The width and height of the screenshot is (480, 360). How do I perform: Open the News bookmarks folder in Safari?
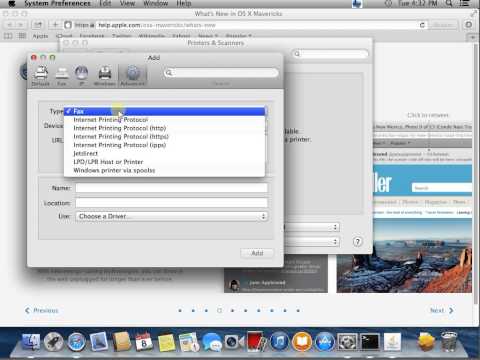[x=208, y=36]
